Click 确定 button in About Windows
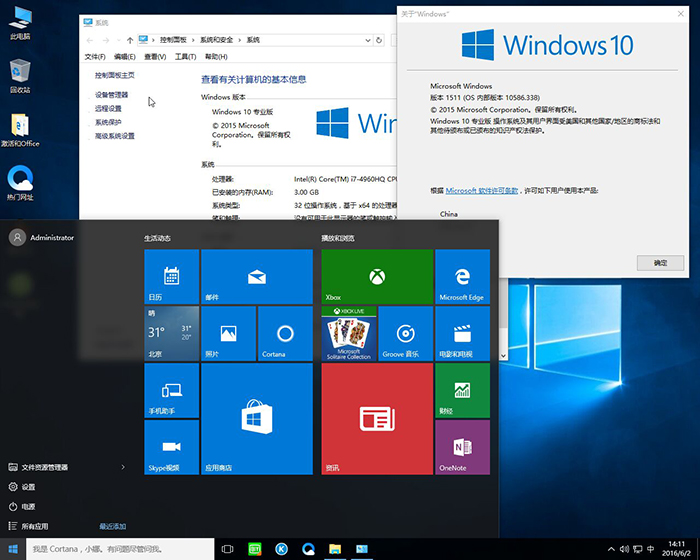The height and width of the screenshot is (560, 700). coord(660,262)
